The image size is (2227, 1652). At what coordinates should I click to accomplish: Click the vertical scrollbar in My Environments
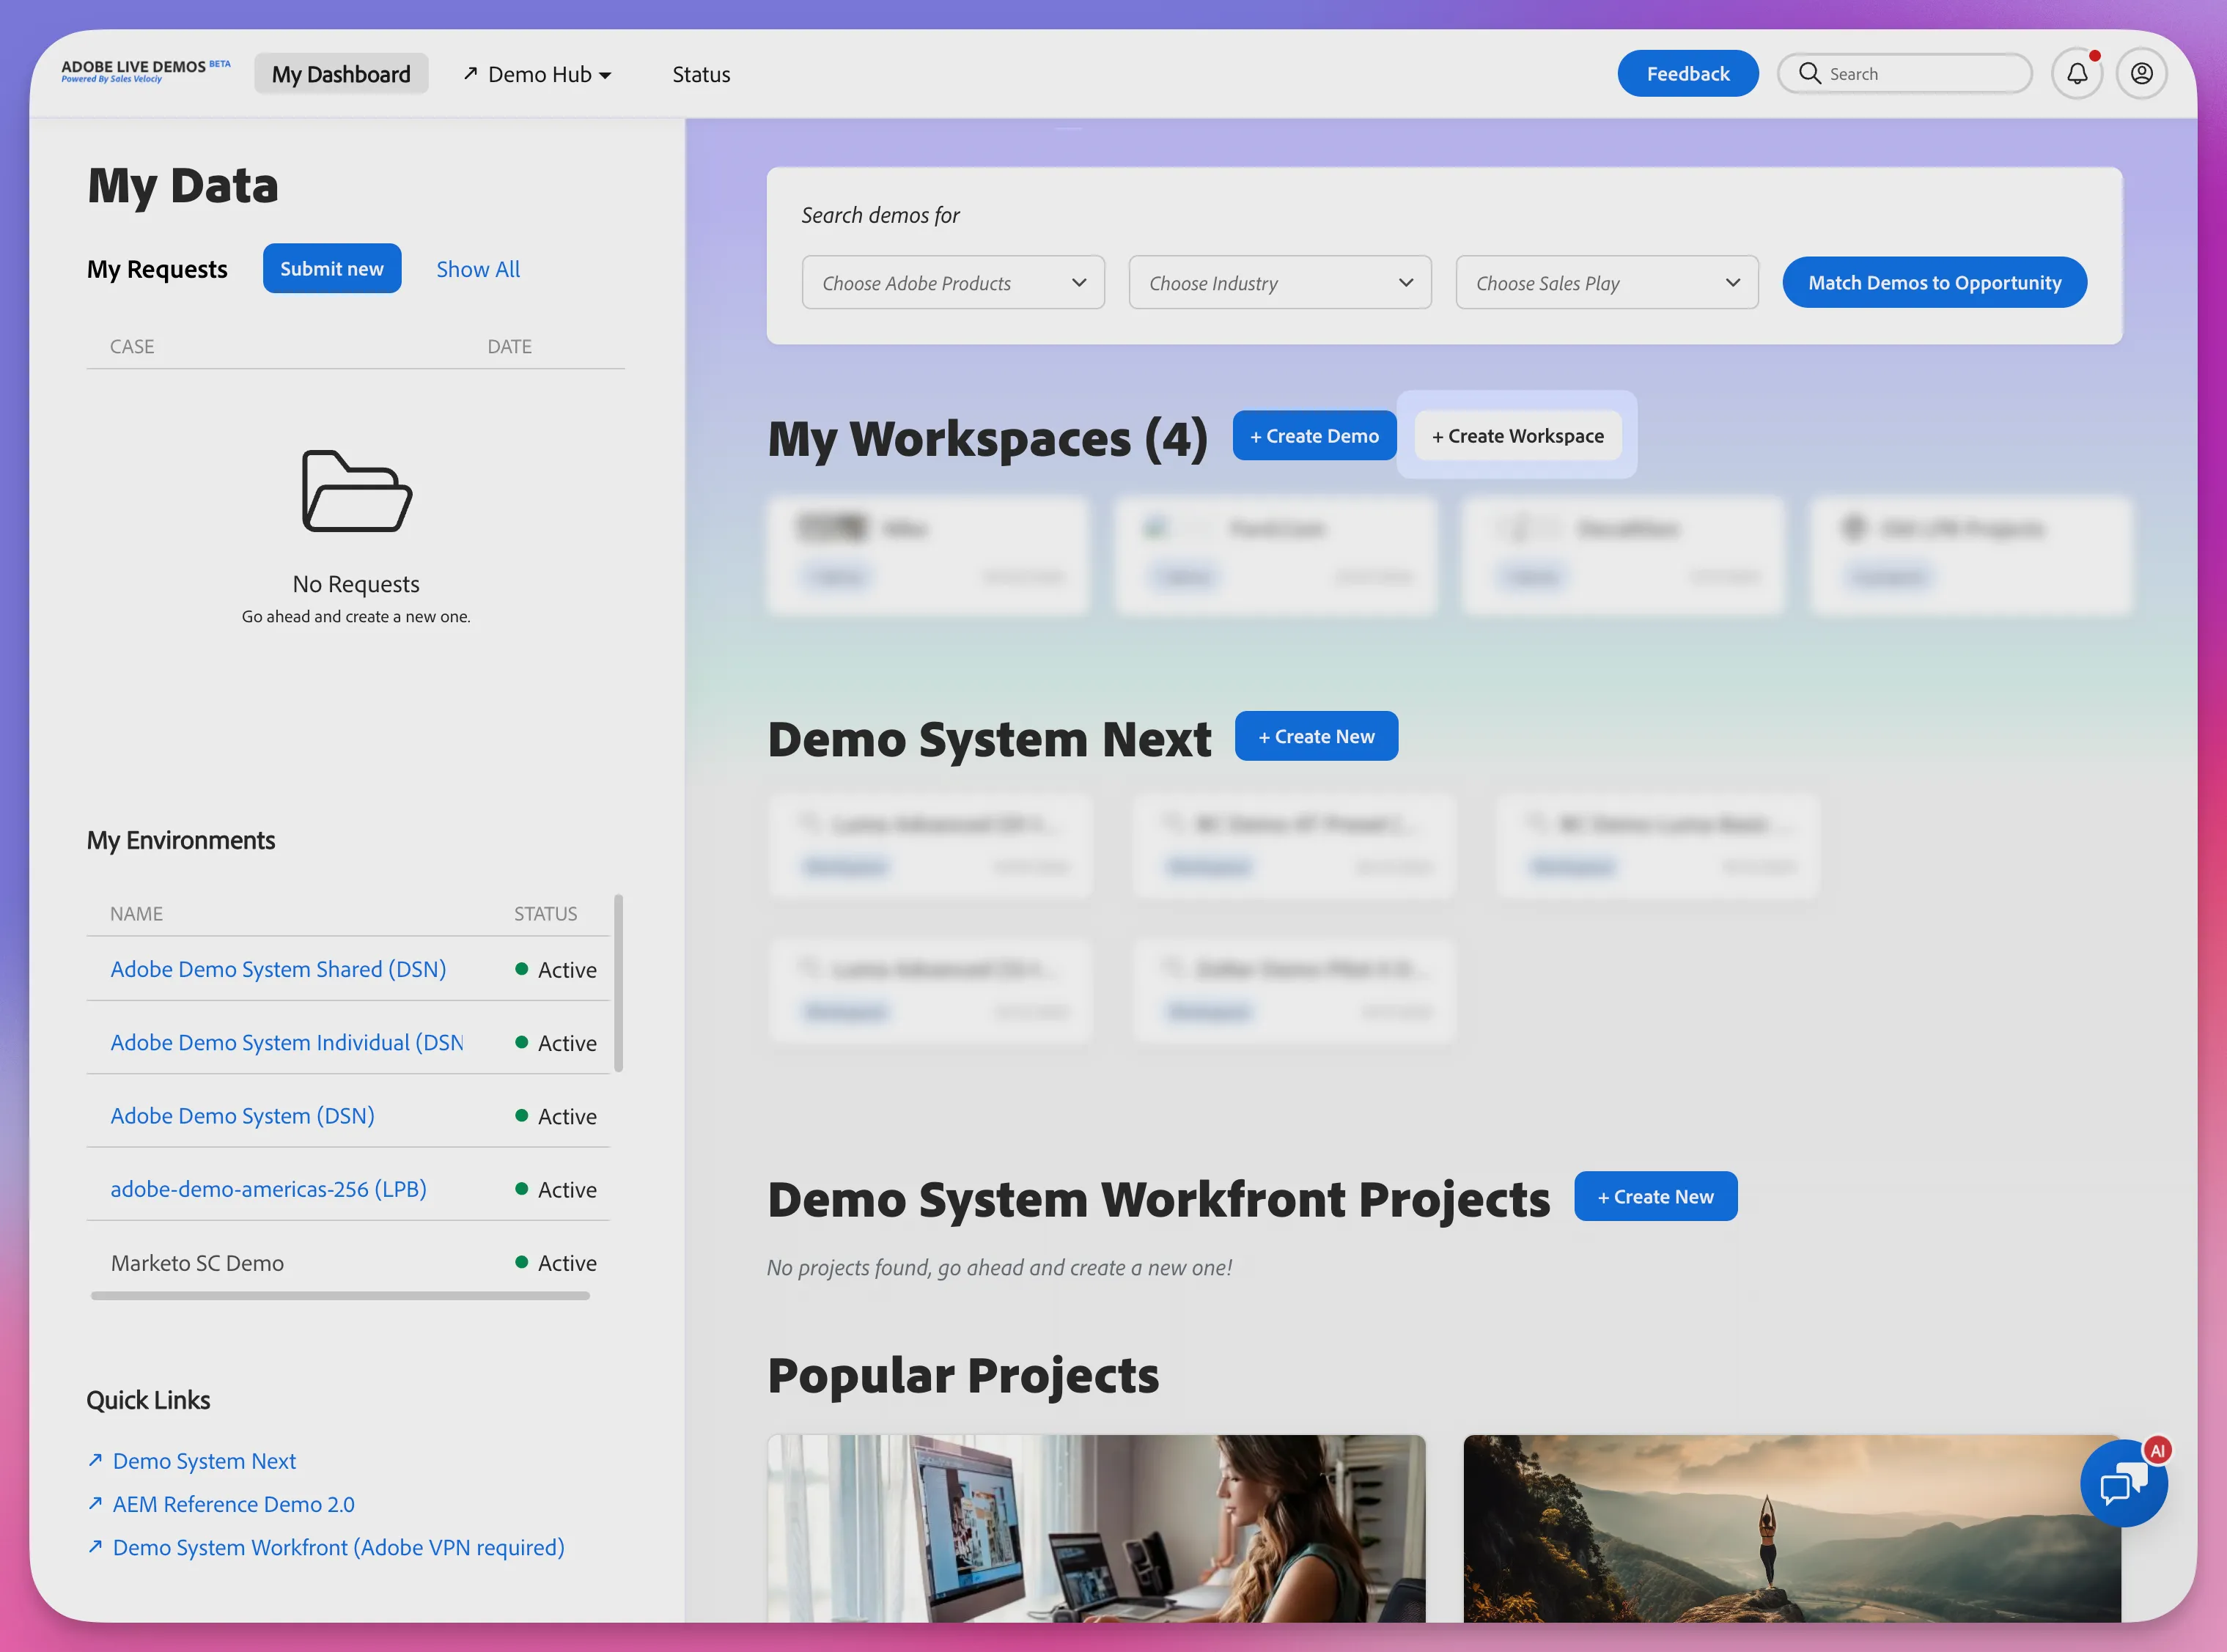pyautogui.click(x=618, y=983)
